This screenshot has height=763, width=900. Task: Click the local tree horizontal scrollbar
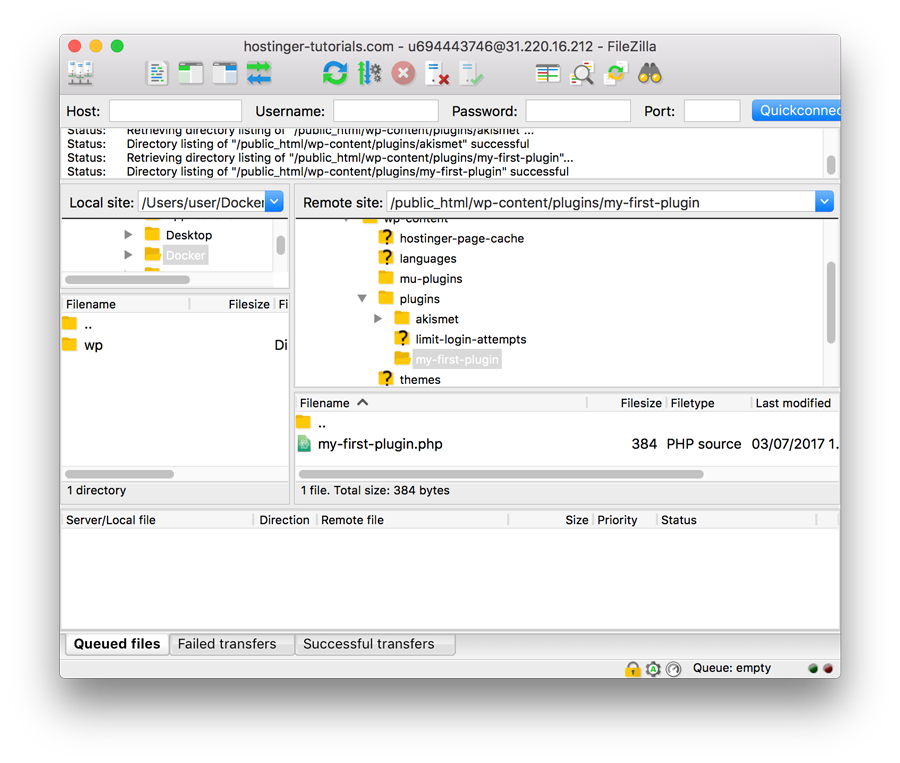127,280
